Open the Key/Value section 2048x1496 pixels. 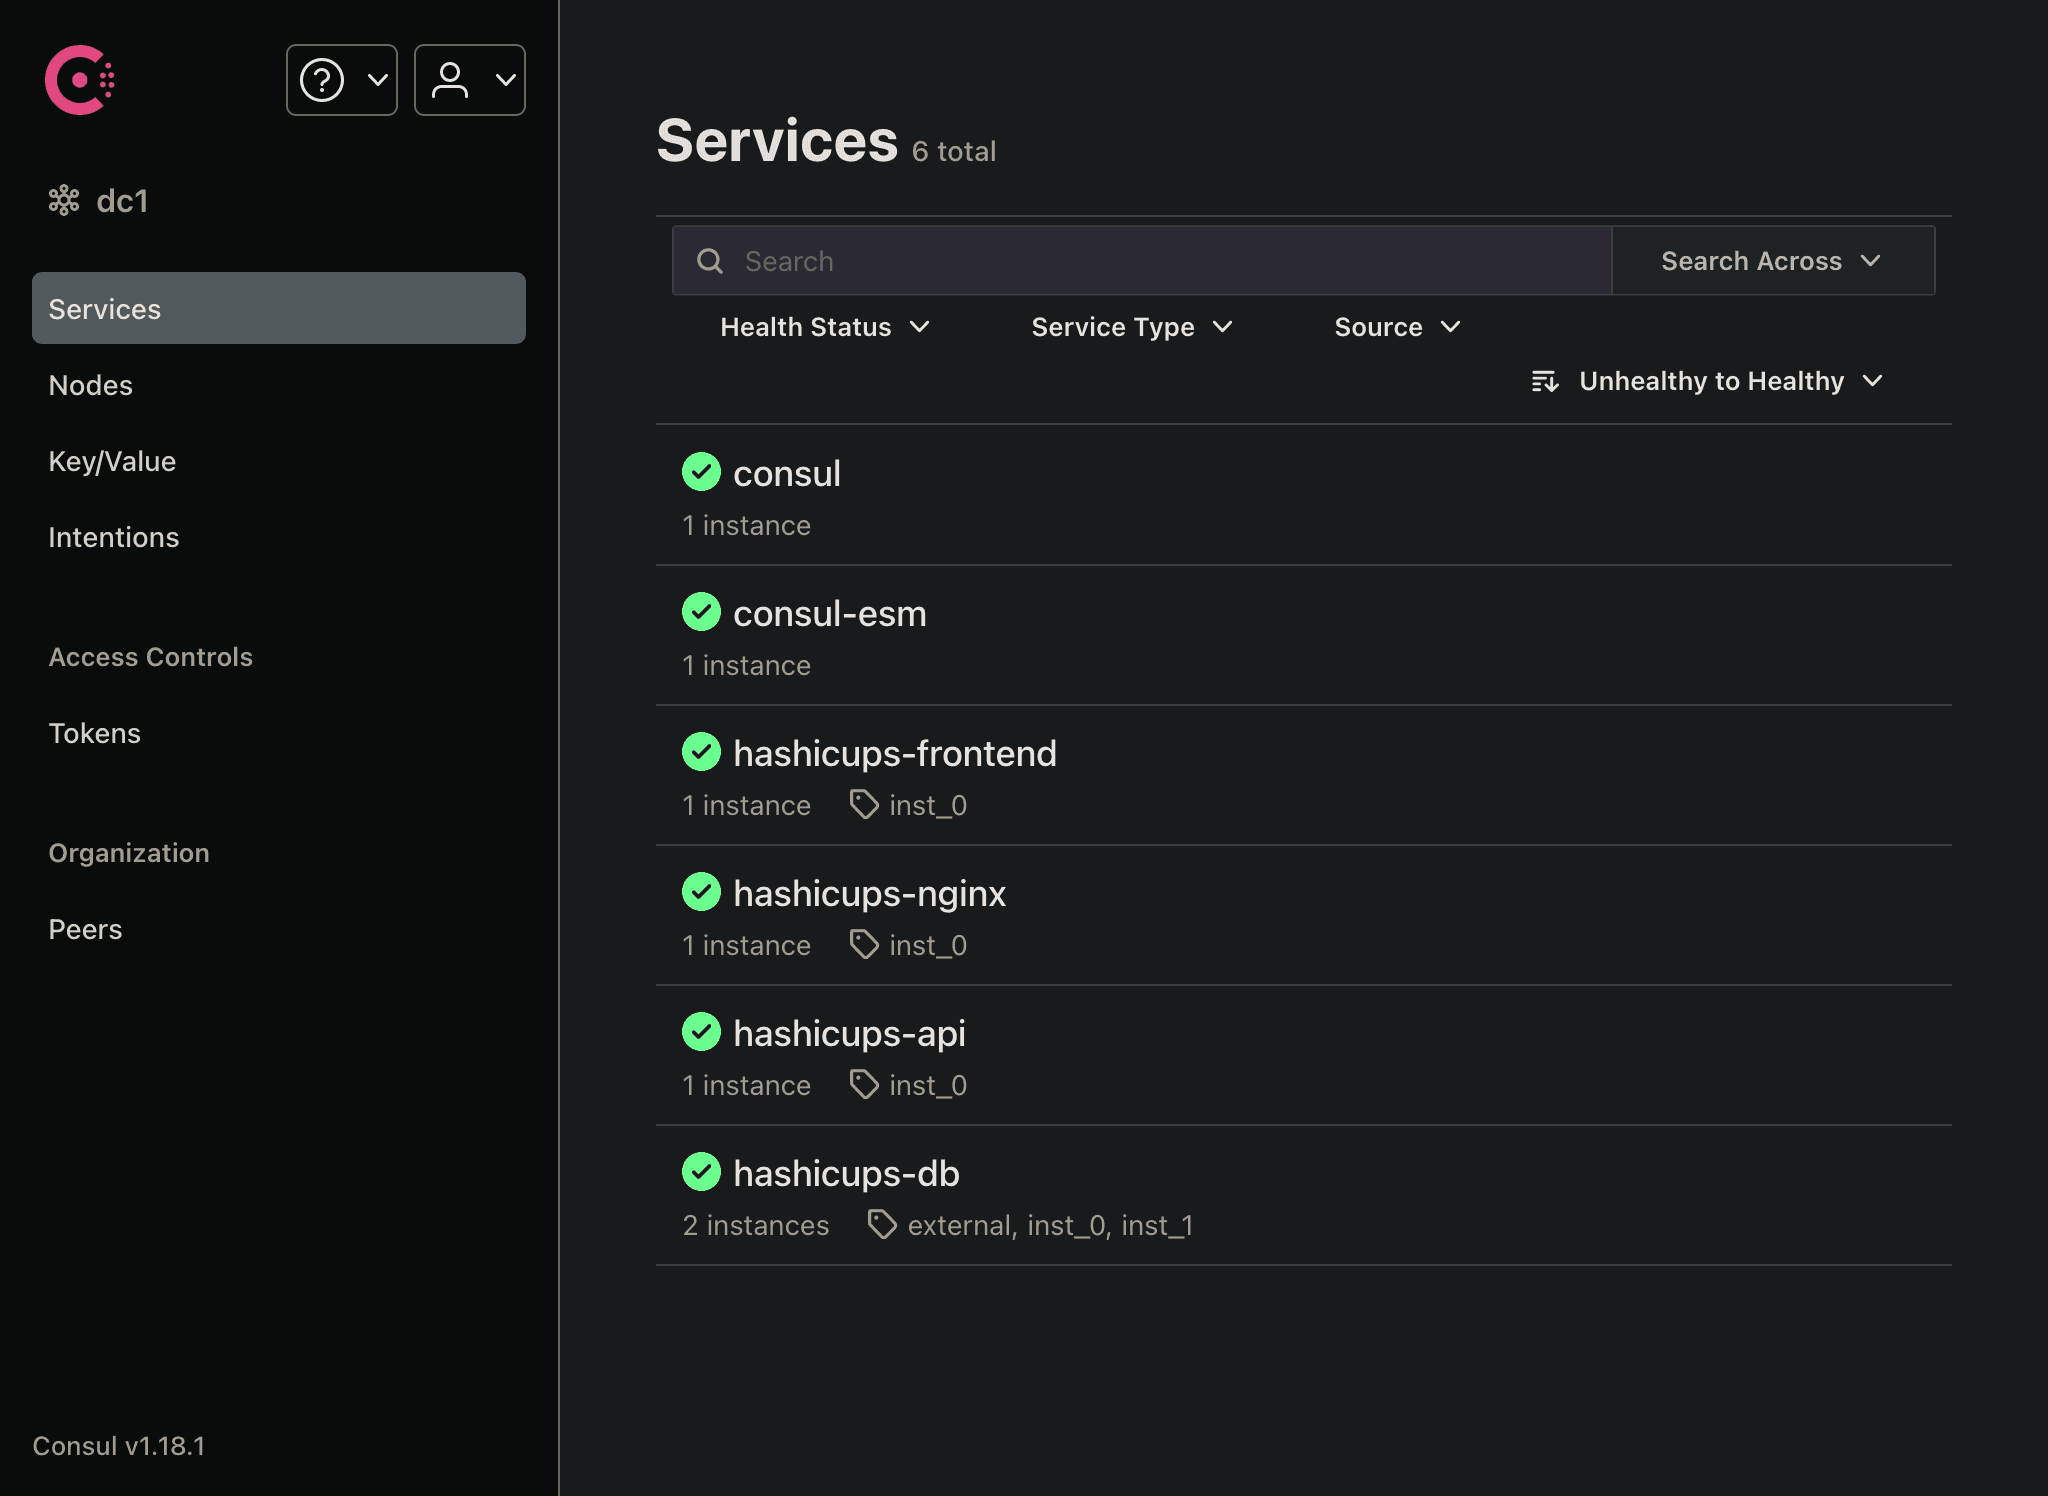point(112,461)
